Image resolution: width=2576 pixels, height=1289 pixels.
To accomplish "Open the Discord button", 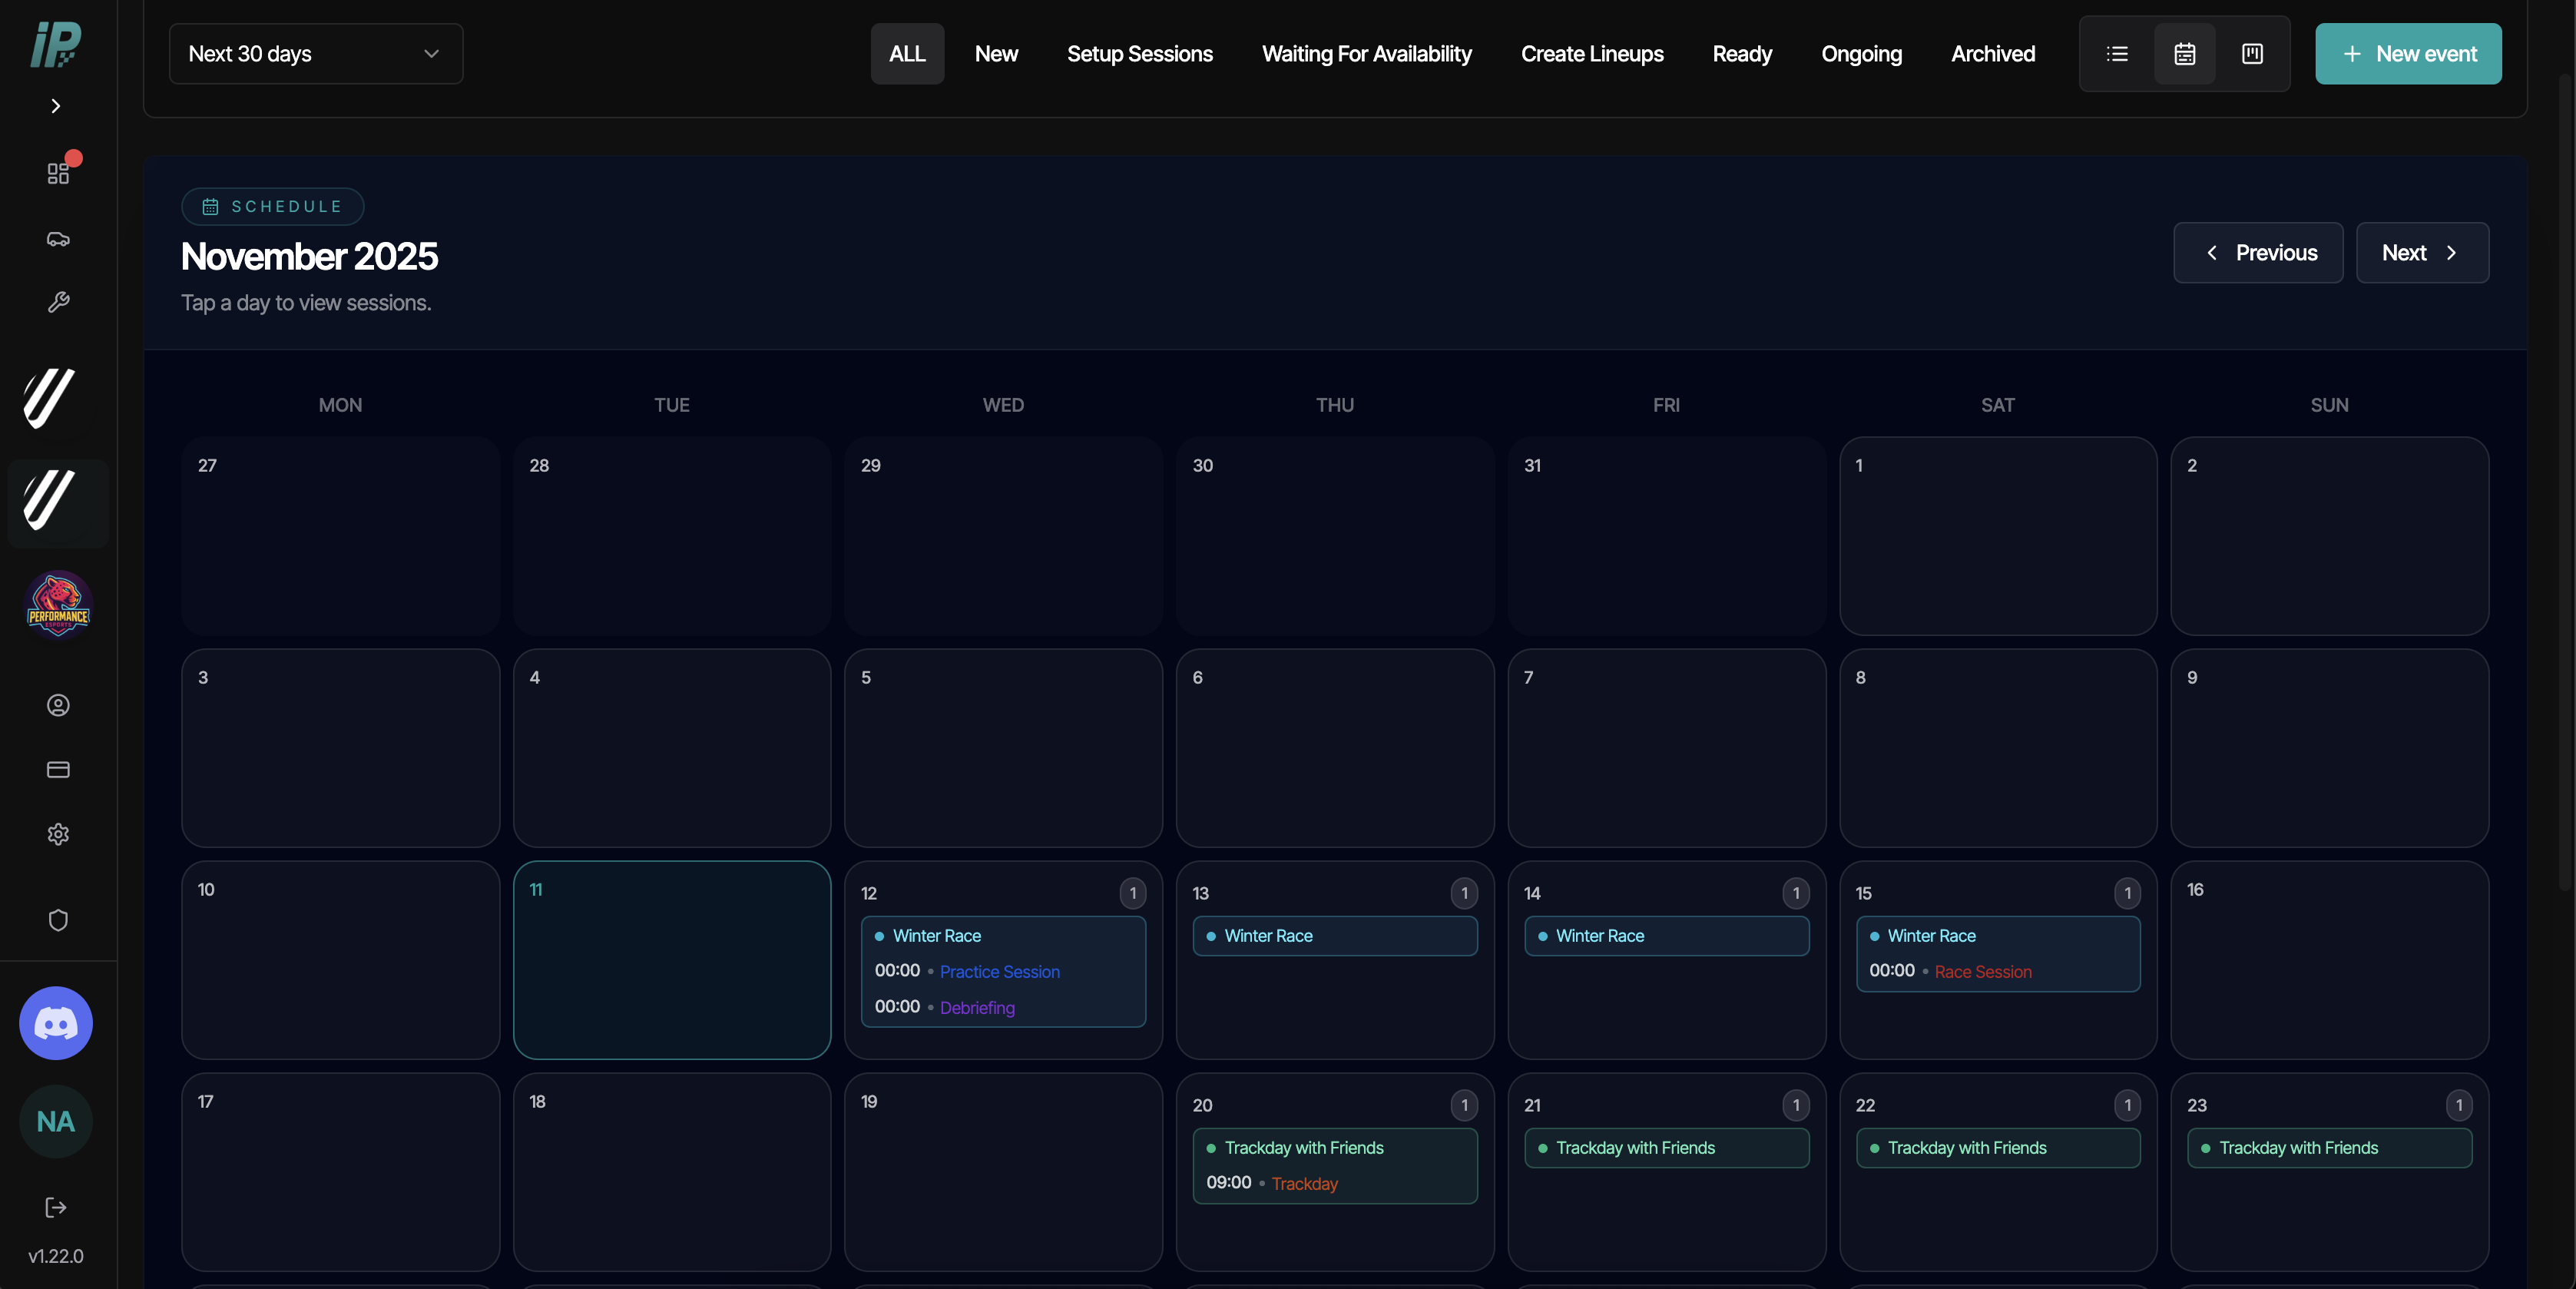I will pos(56,1023).
